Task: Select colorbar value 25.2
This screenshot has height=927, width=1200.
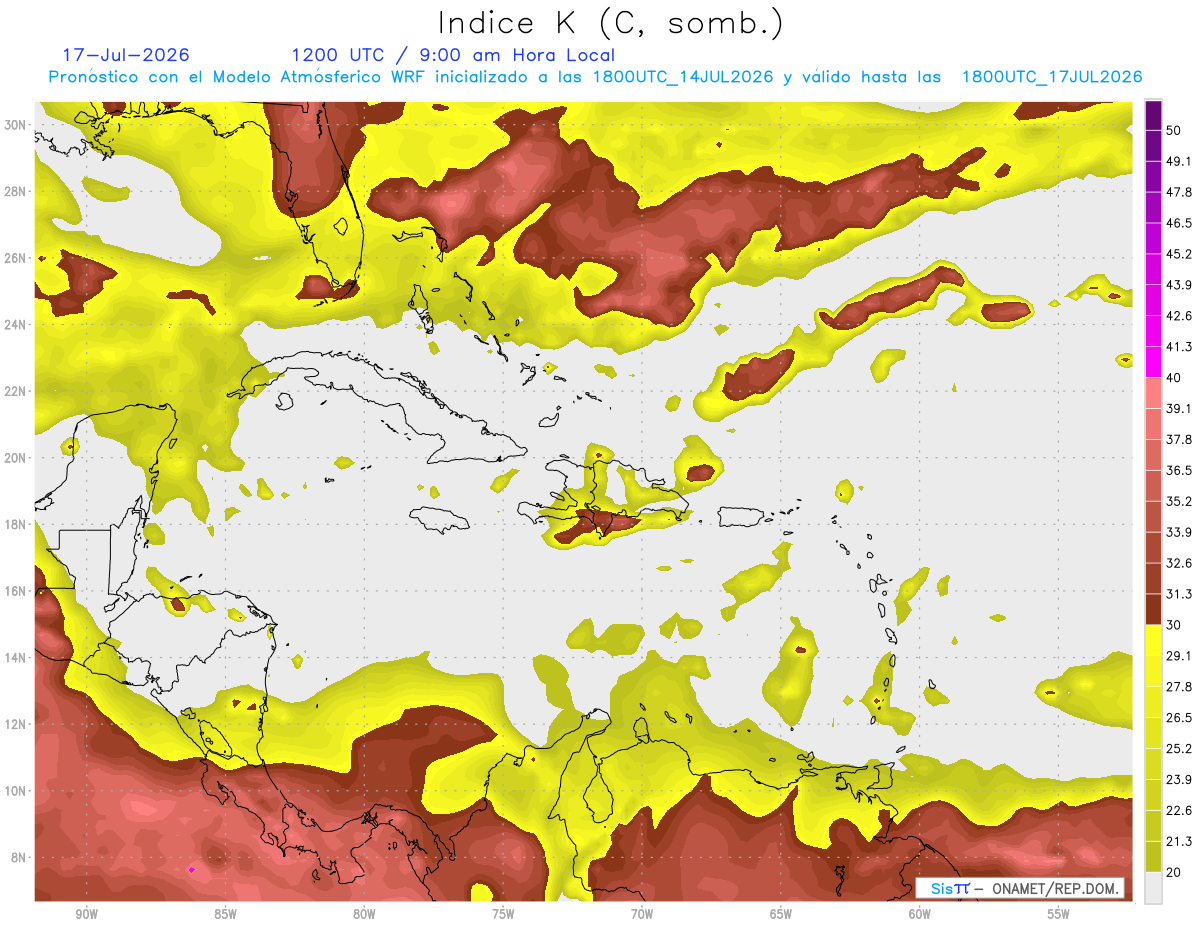Action: pos(1179,748)
